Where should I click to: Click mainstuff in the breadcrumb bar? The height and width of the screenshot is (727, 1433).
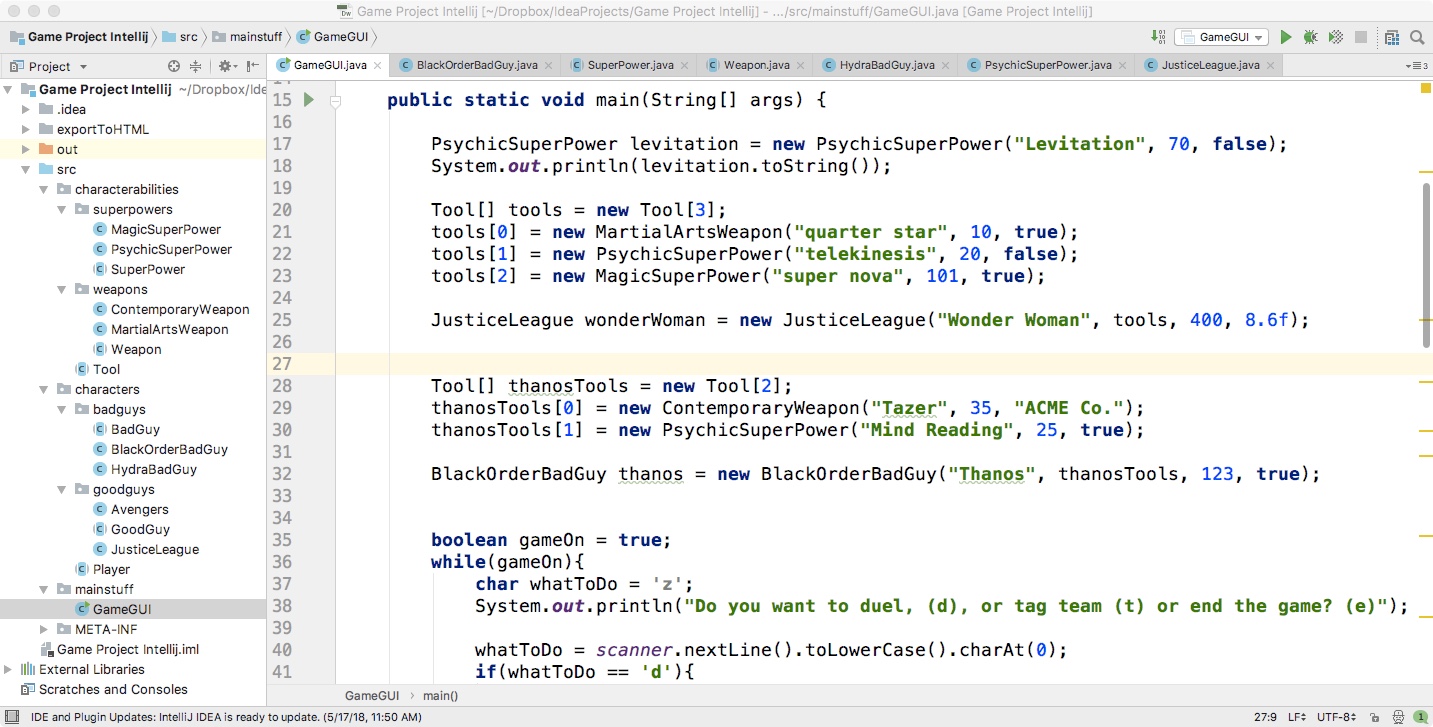coord(256,37)
